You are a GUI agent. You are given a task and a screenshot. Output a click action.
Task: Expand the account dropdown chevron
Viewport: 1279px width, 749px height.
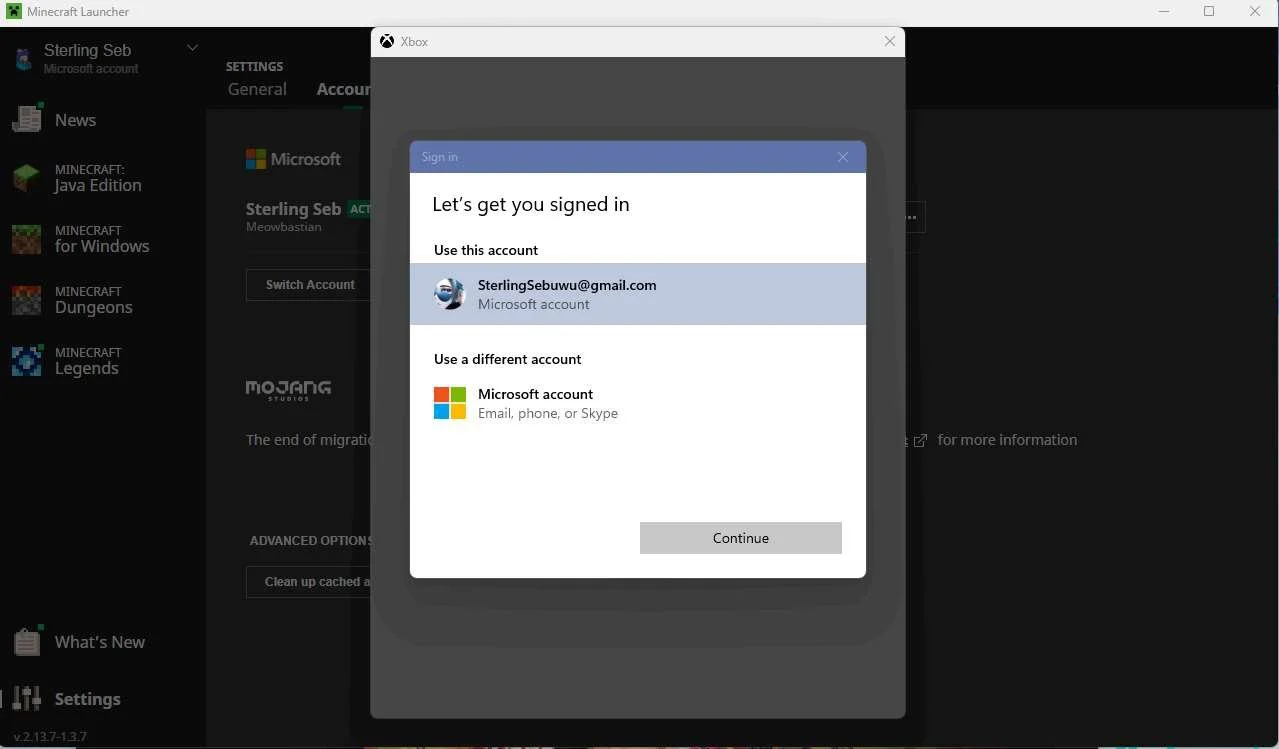(193, 48)
